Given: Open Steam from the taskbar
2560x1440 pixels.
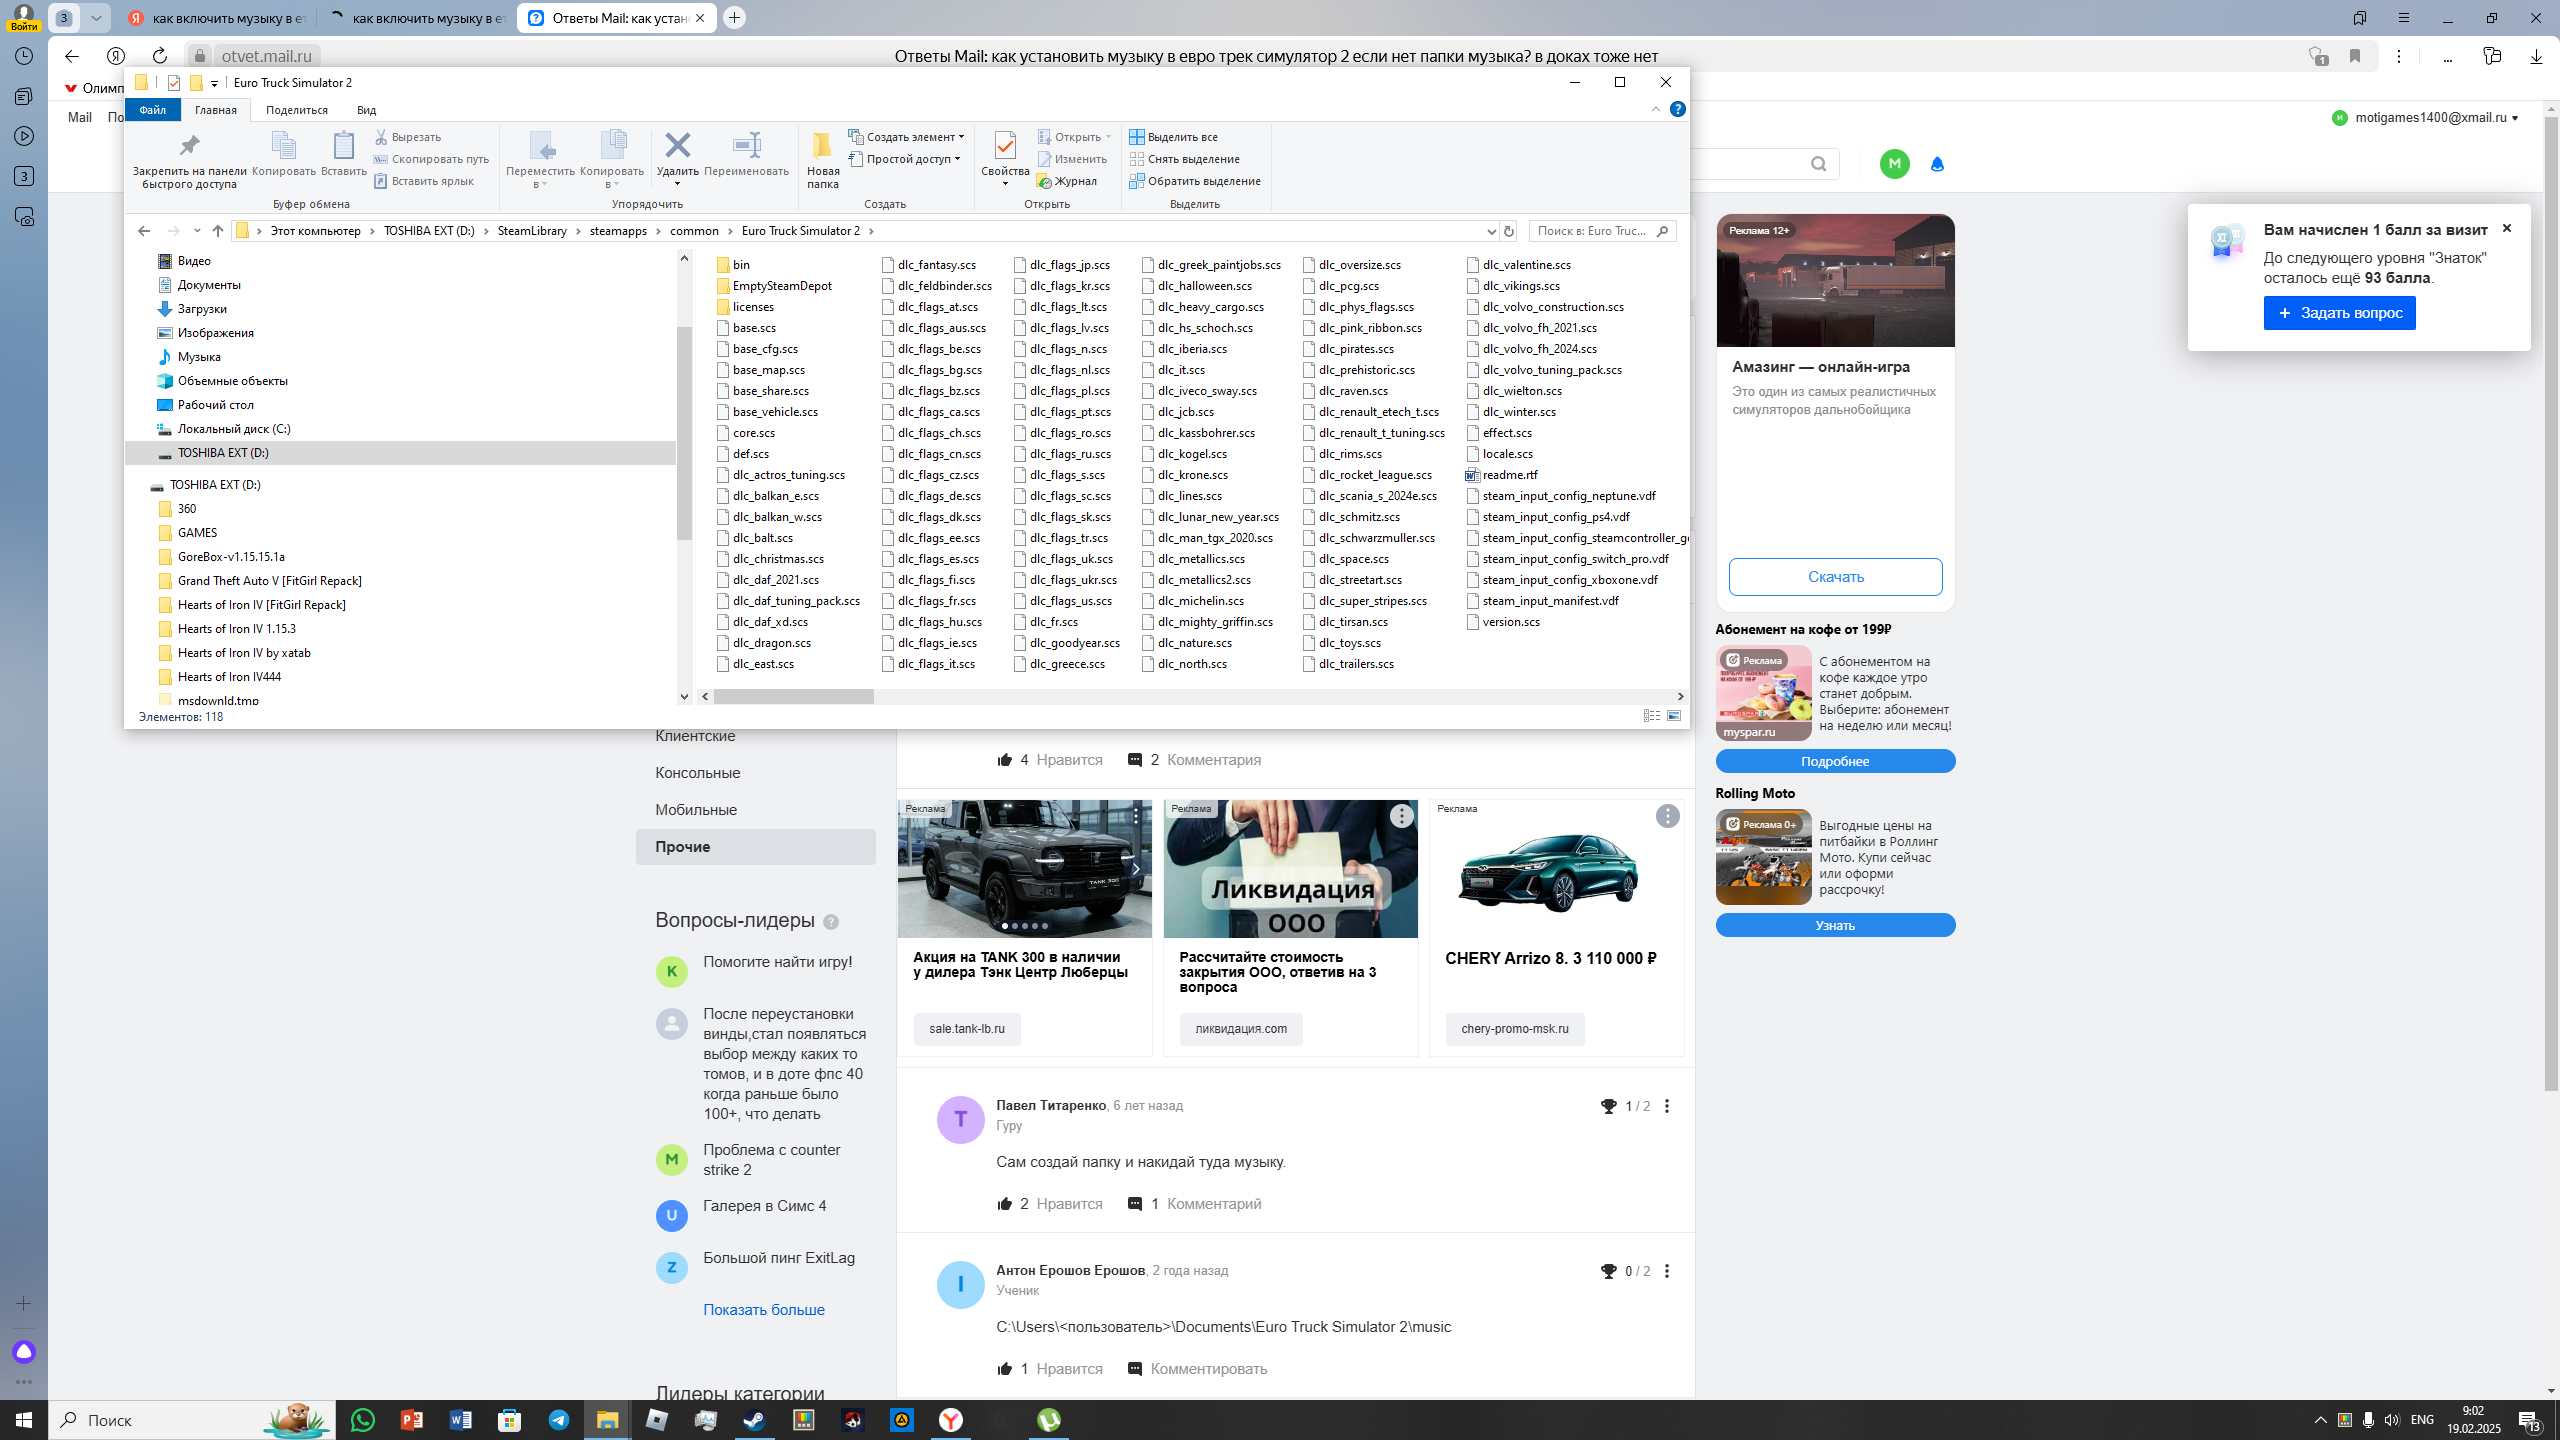Looking at the screenshot, I should coord(754,1420).
